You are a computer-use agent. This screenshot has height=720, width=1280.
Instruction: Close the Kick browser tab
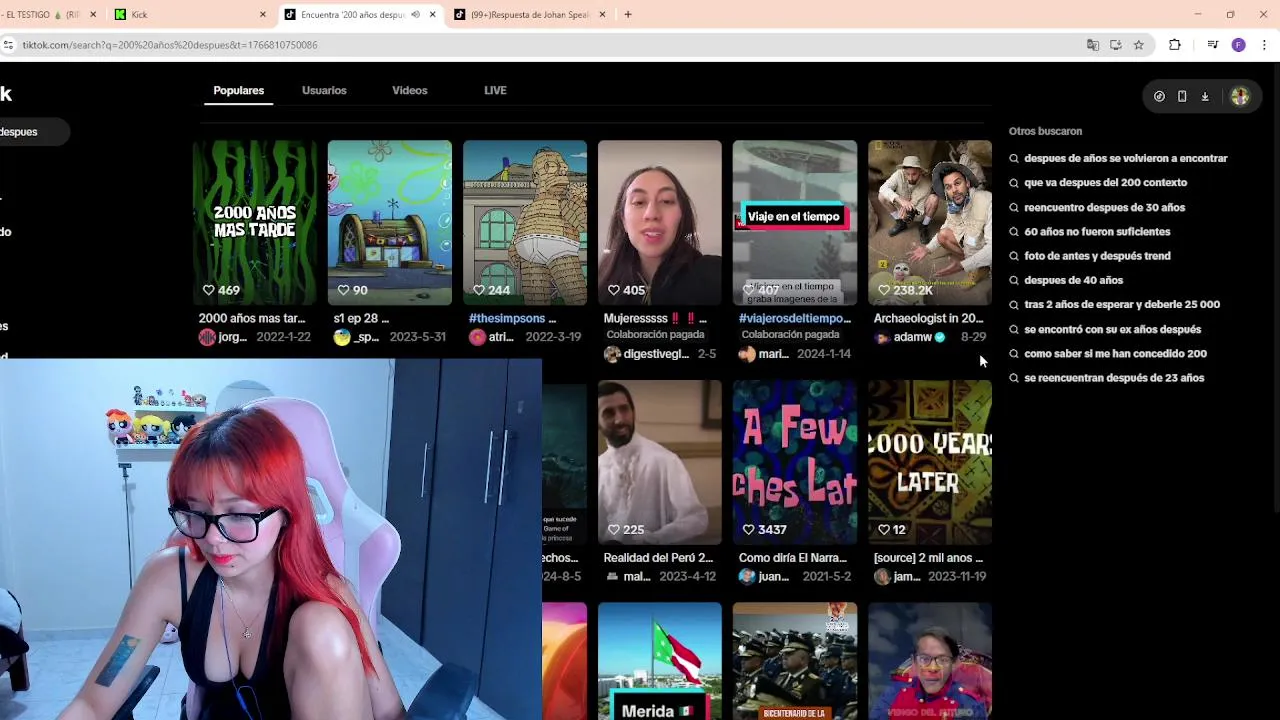coord(263,14)
